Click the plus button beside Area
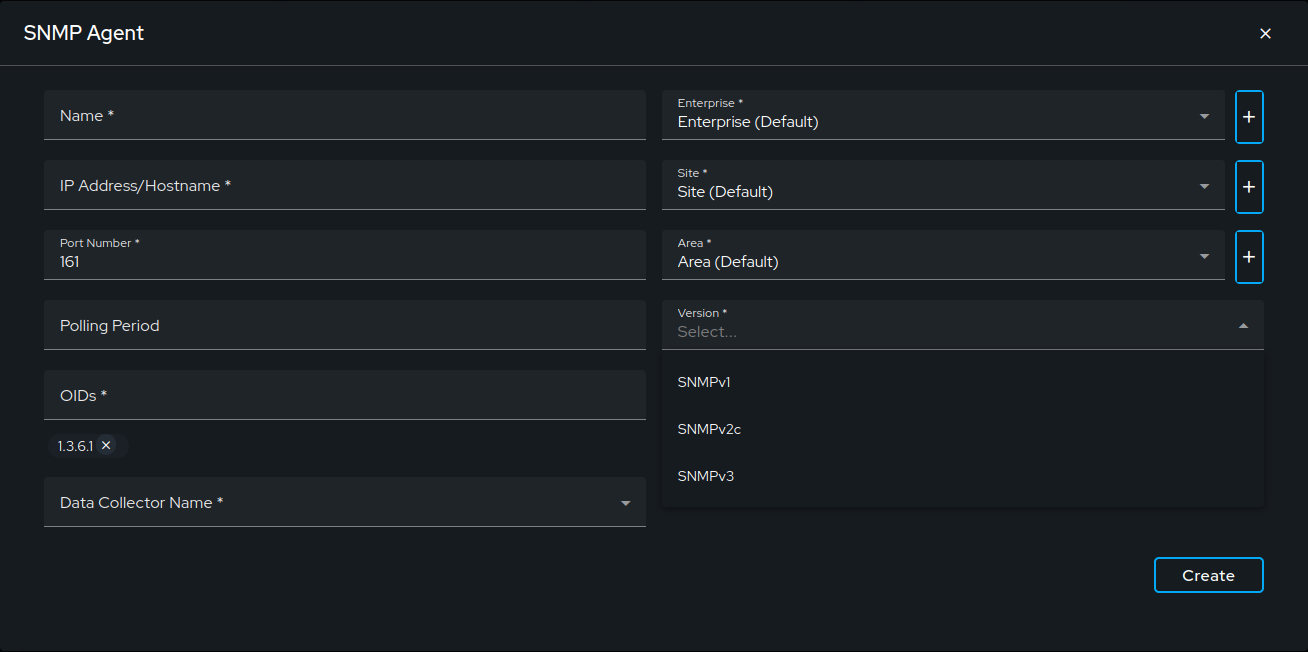 coord(1249,257)
